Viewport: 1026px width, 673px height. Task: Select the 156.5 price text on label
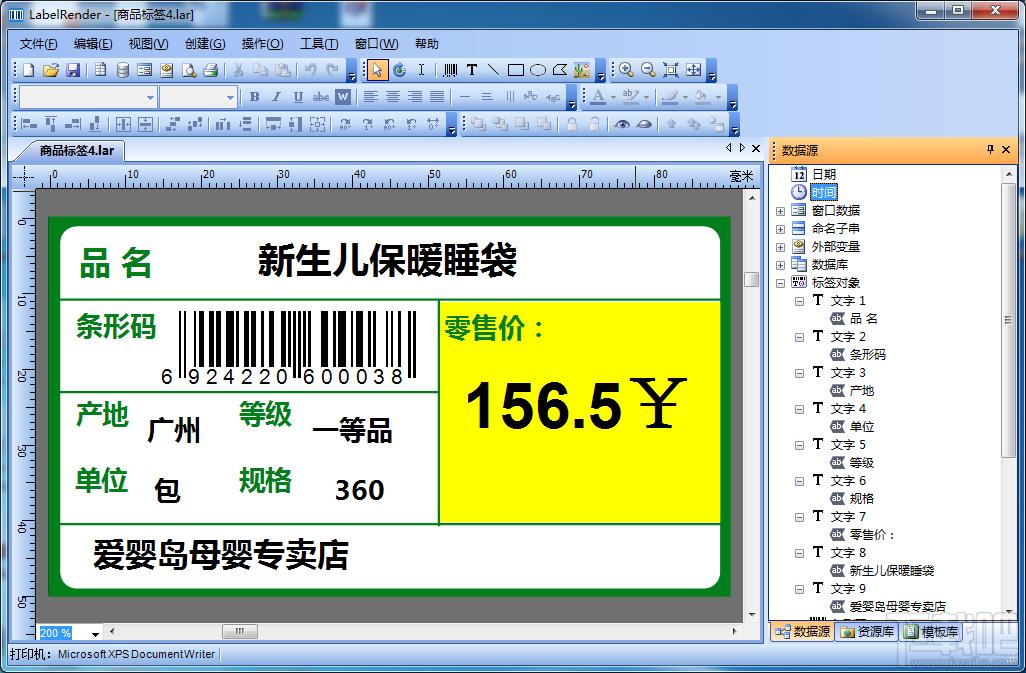point(543,406)
